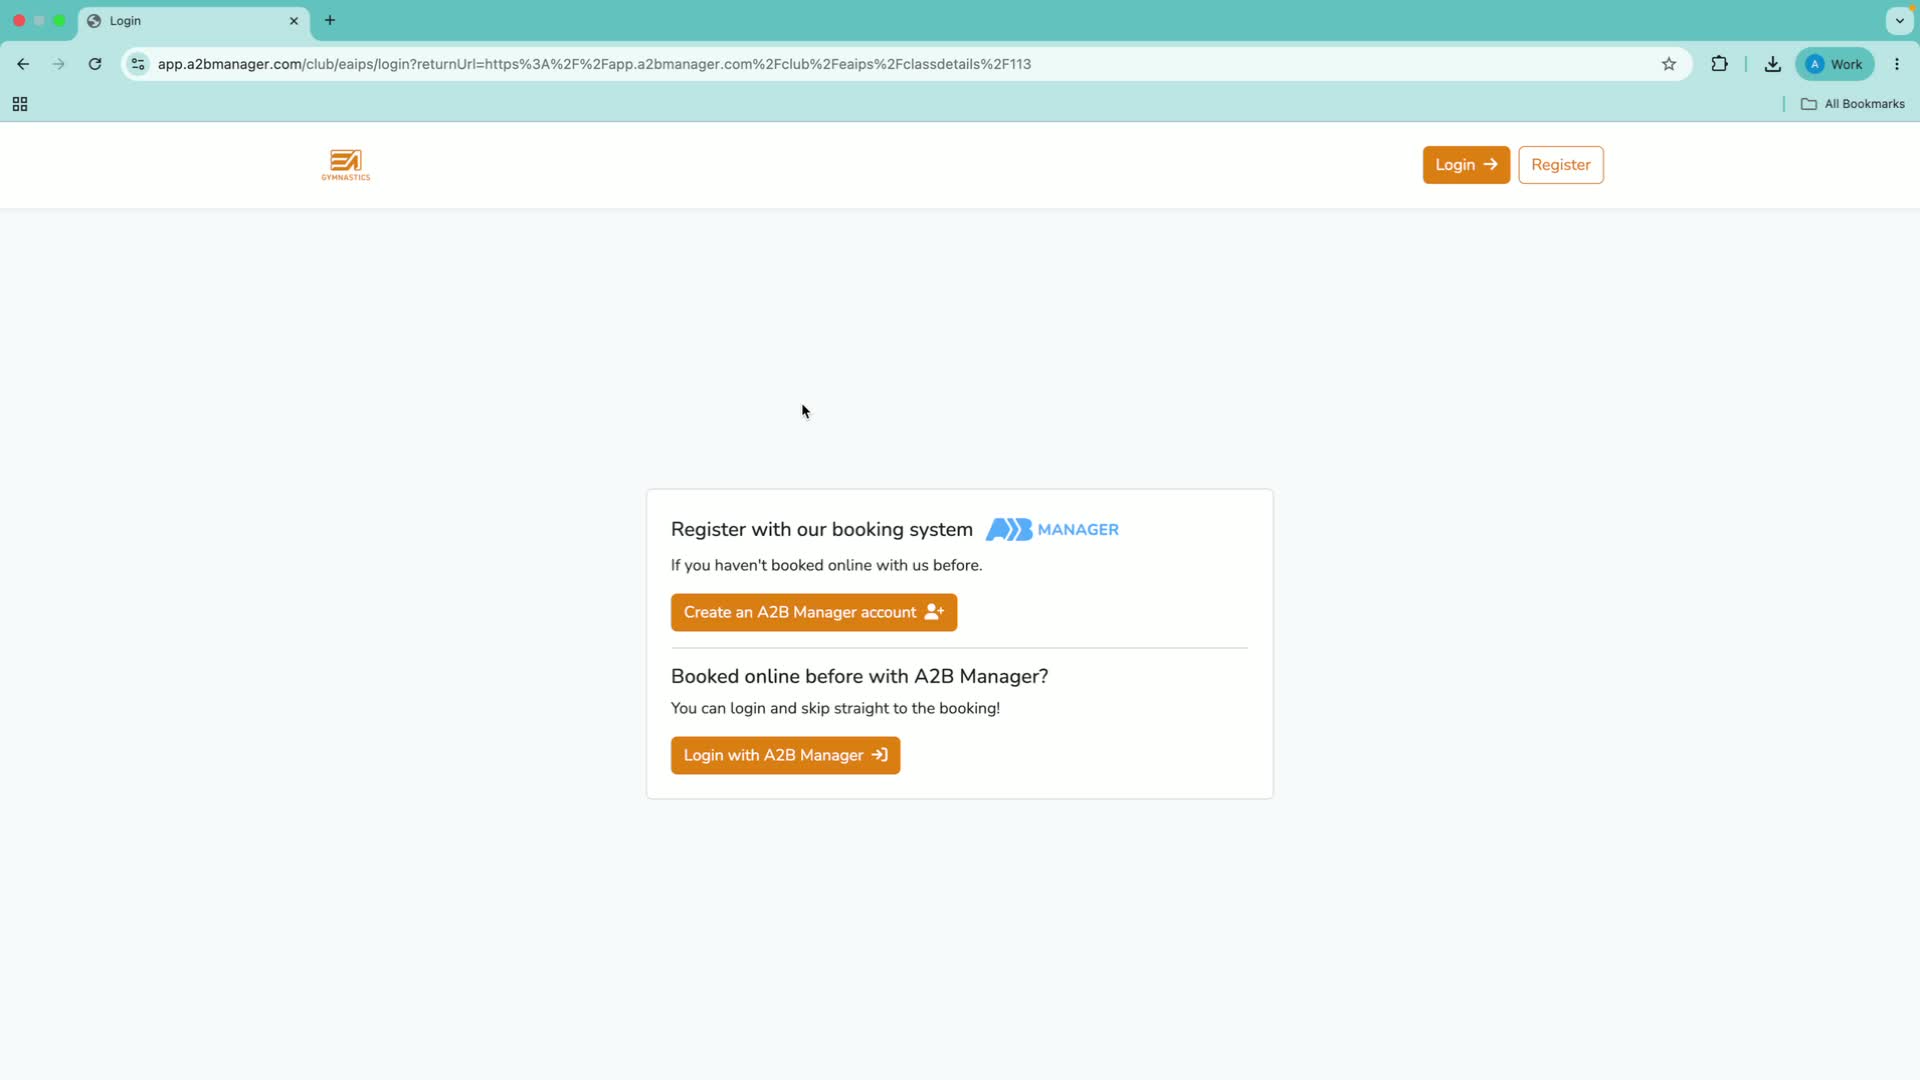Open a new browser tab

pos(330,21)
